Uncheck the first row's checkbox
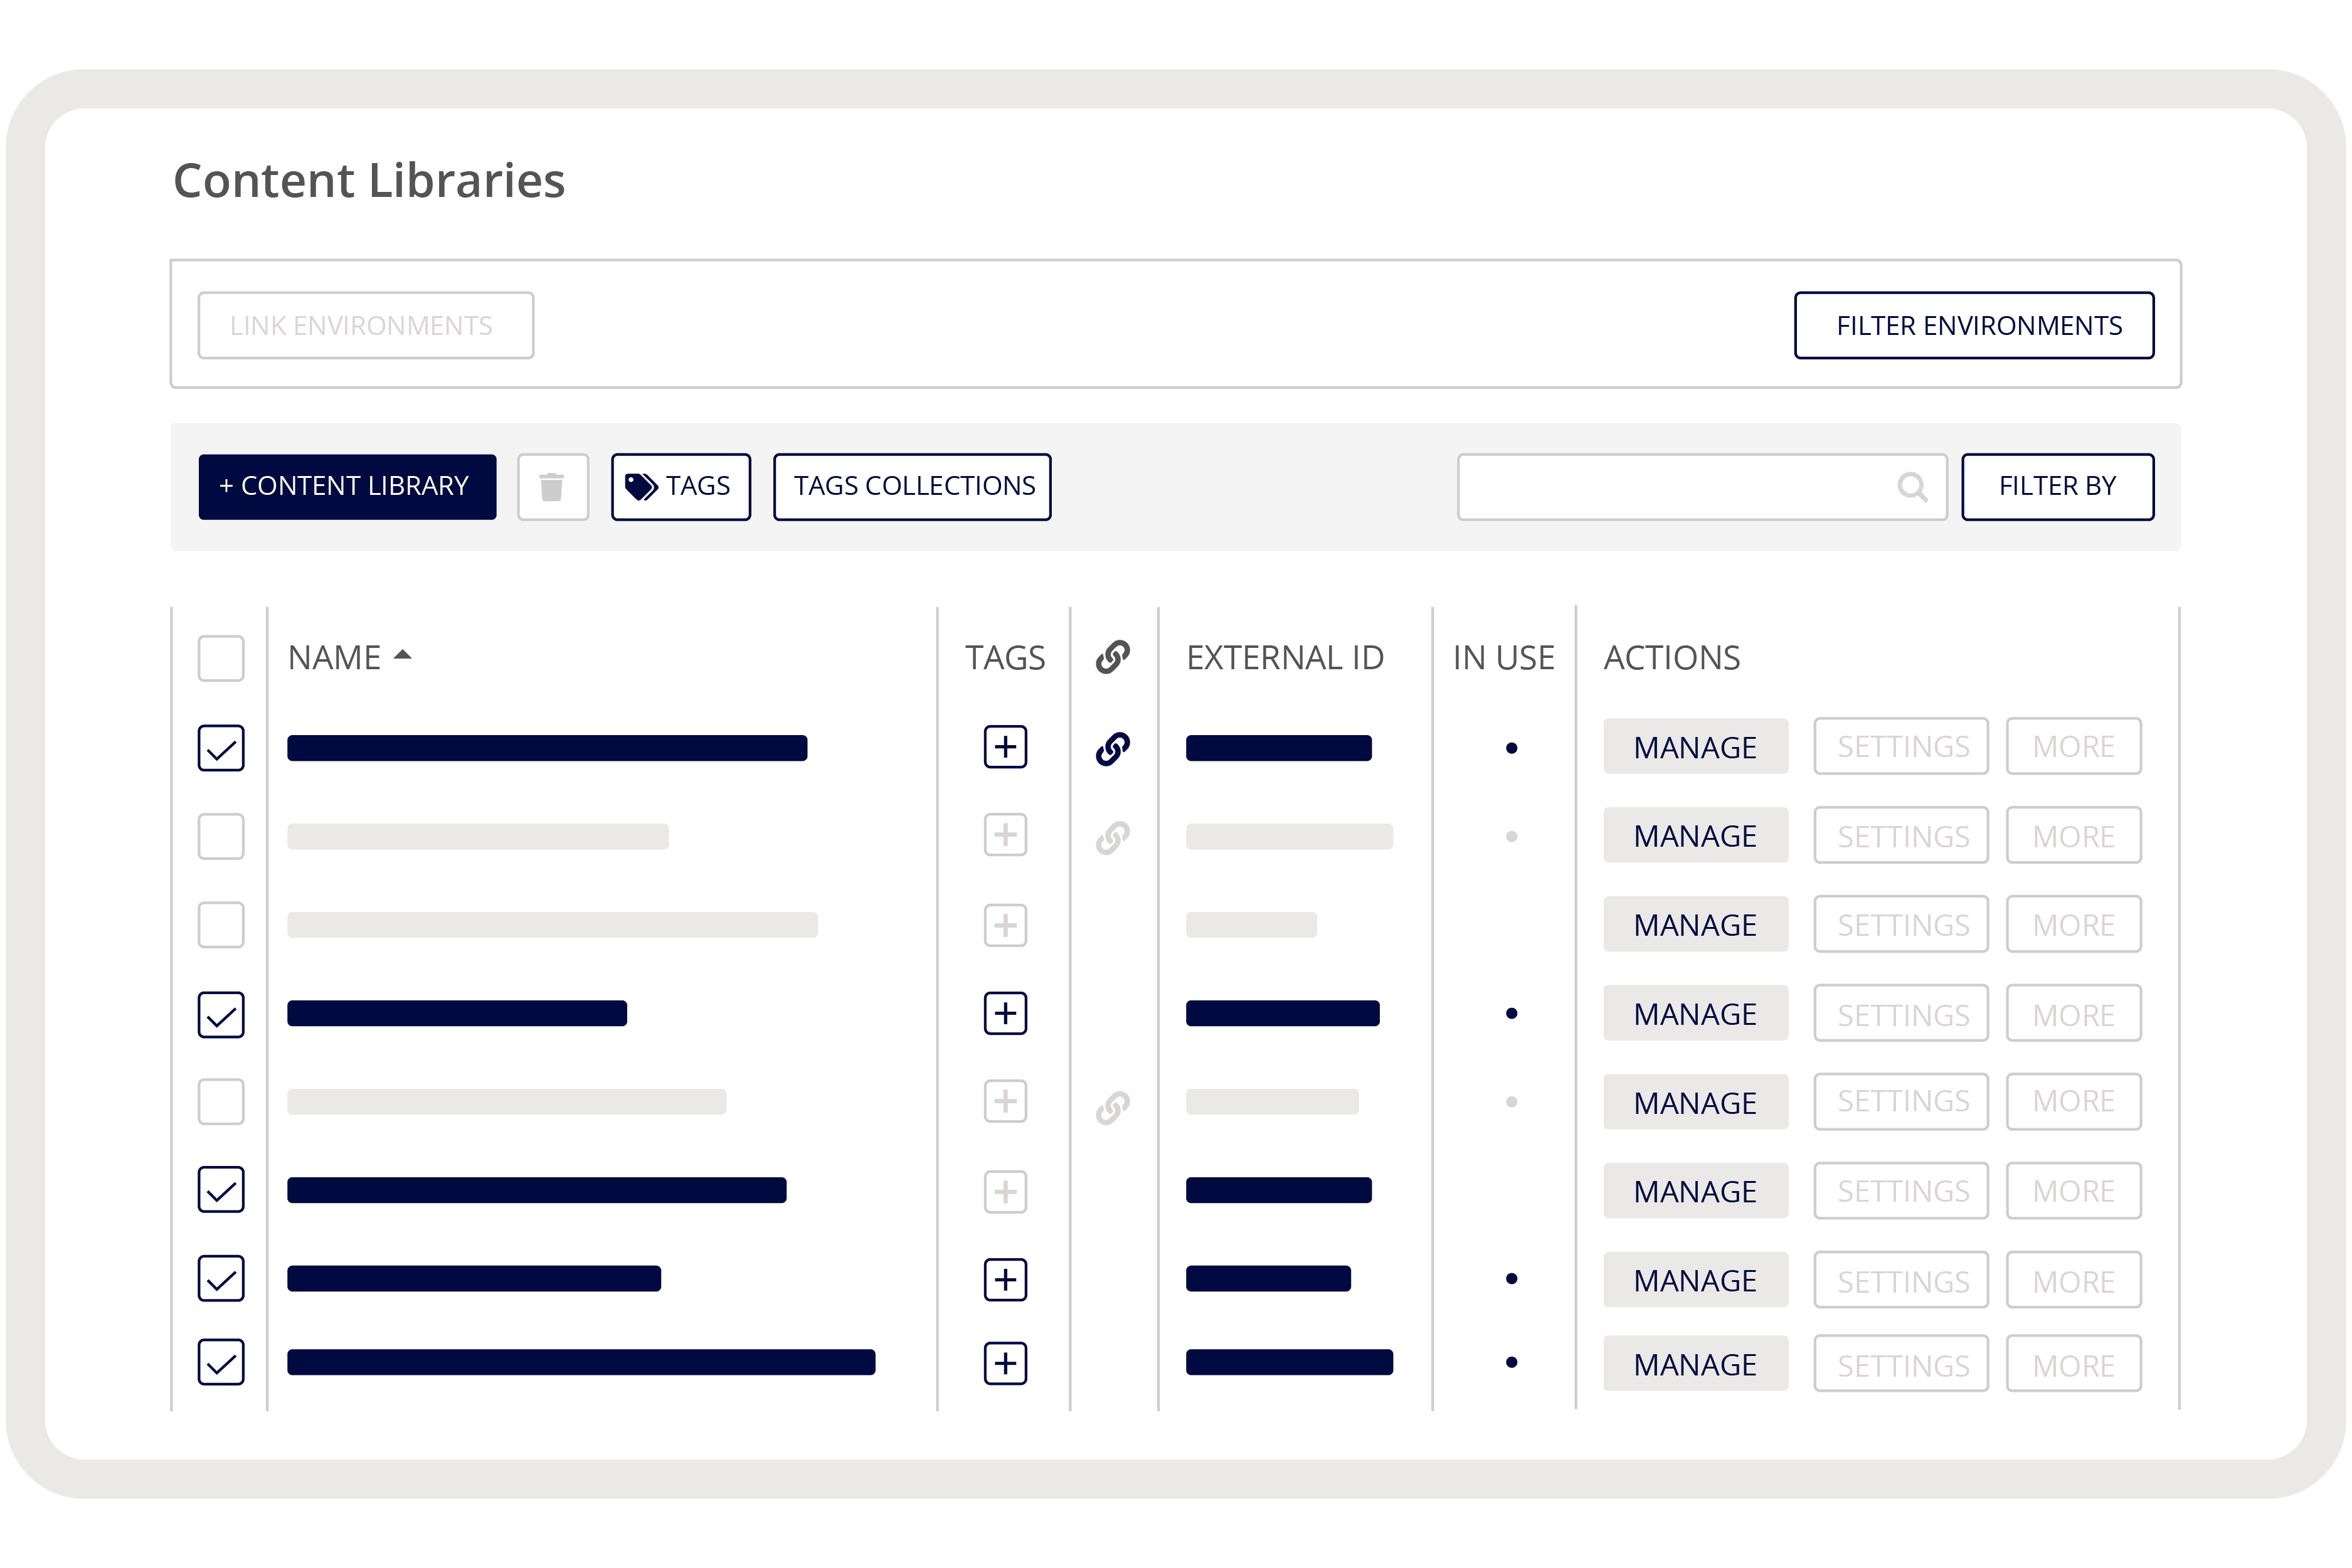Image resolution: width=2352 pixels, height=1568 pixels. tap(221, 748)
